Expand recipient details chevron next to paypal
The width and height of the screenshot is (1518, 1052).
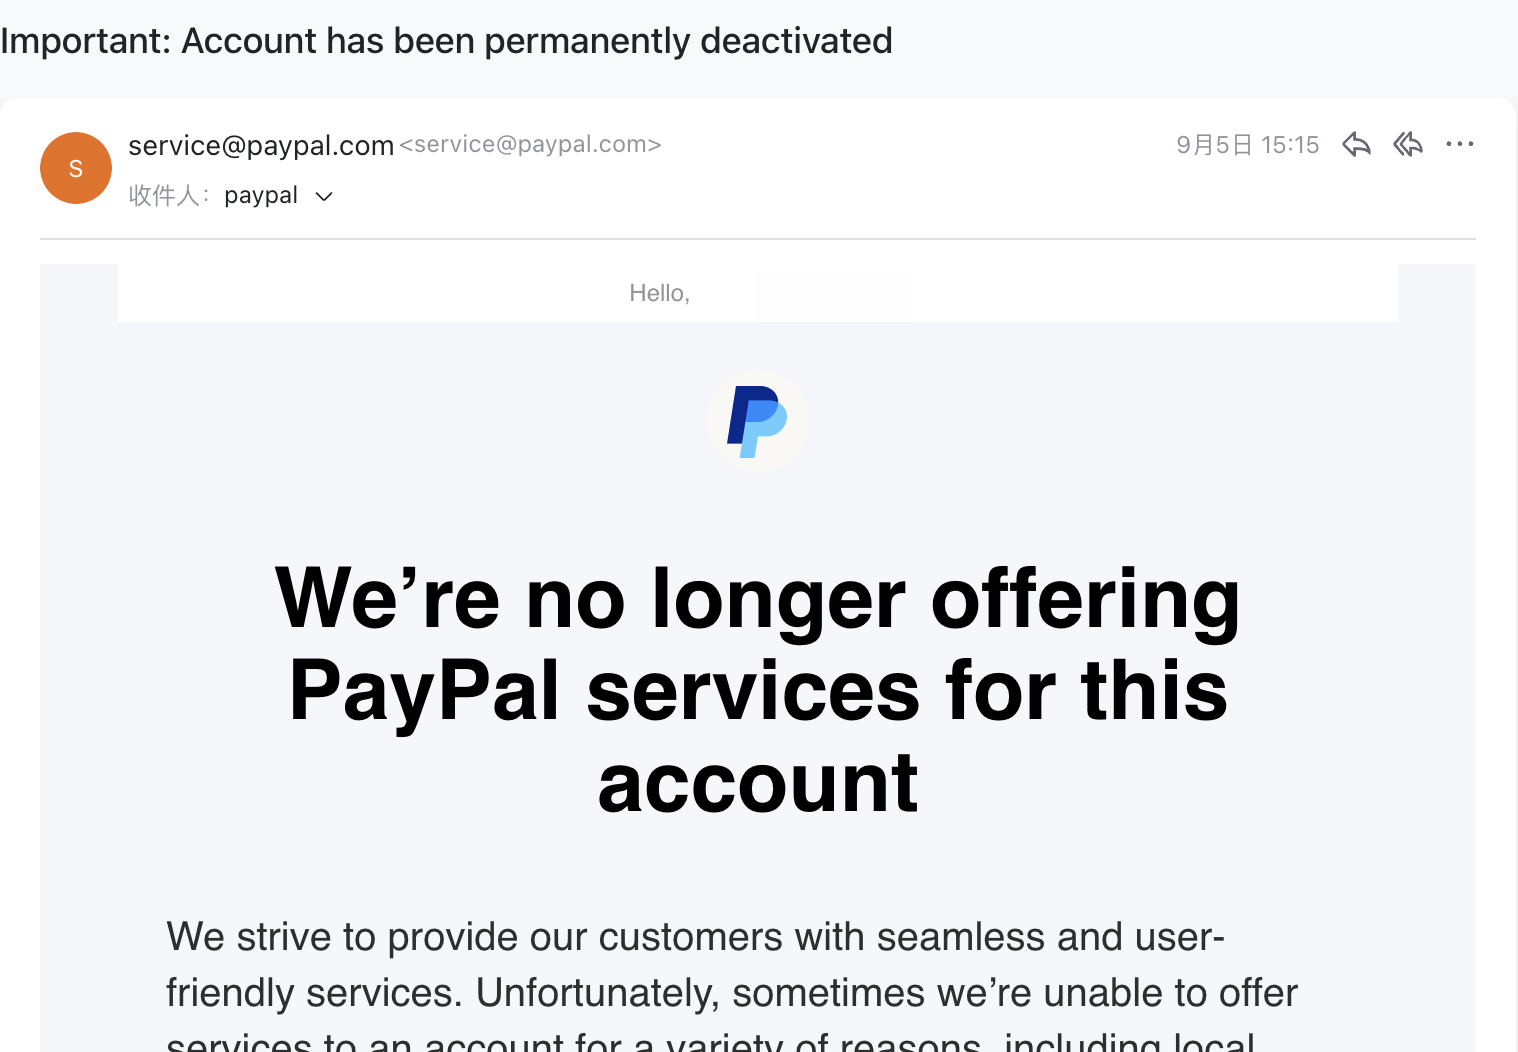tap(324, 197)
